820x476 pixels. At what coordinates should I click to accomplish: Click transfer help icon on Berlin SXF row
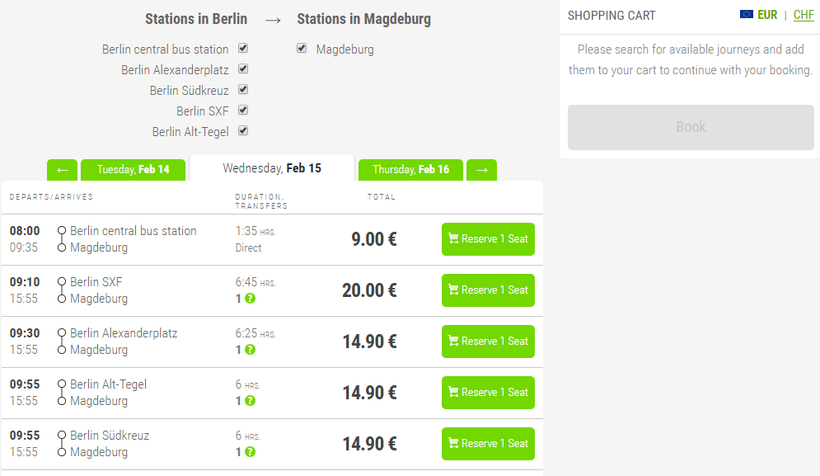(250, 299)
